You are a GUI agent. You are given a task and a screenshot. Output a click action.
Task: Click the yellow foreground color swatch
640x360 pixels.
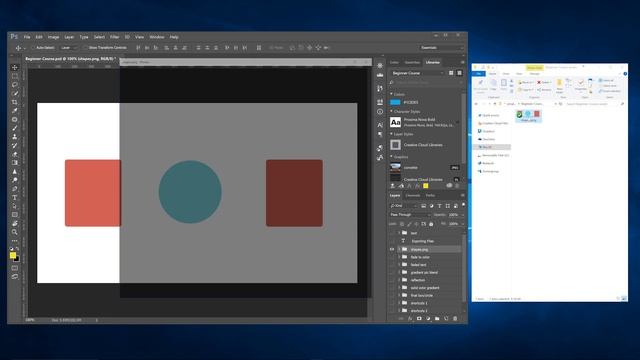coord(13,256)
